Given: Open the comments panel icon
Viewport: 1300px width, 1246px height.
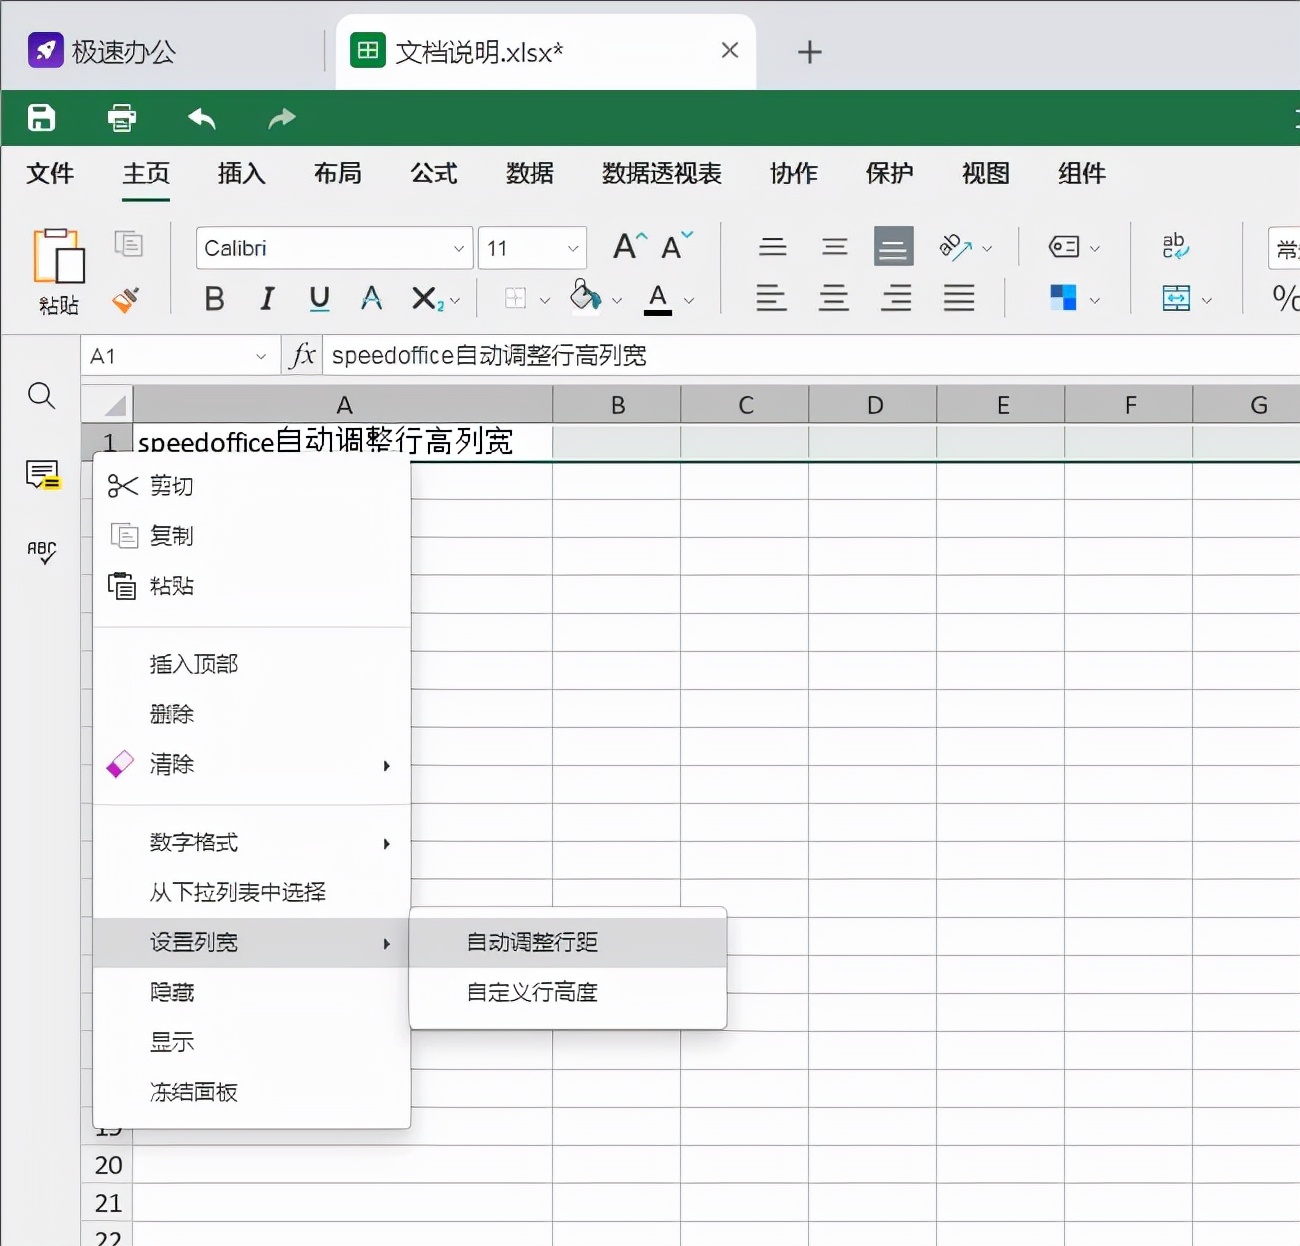Looking at the screenshot, I should (43, 475).
